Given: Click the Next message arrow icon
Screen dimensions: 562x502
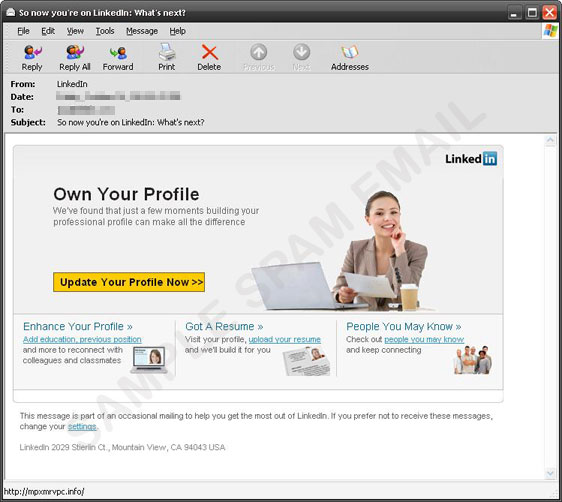Looking at the screenshot, I should click(x=301, y=52).
